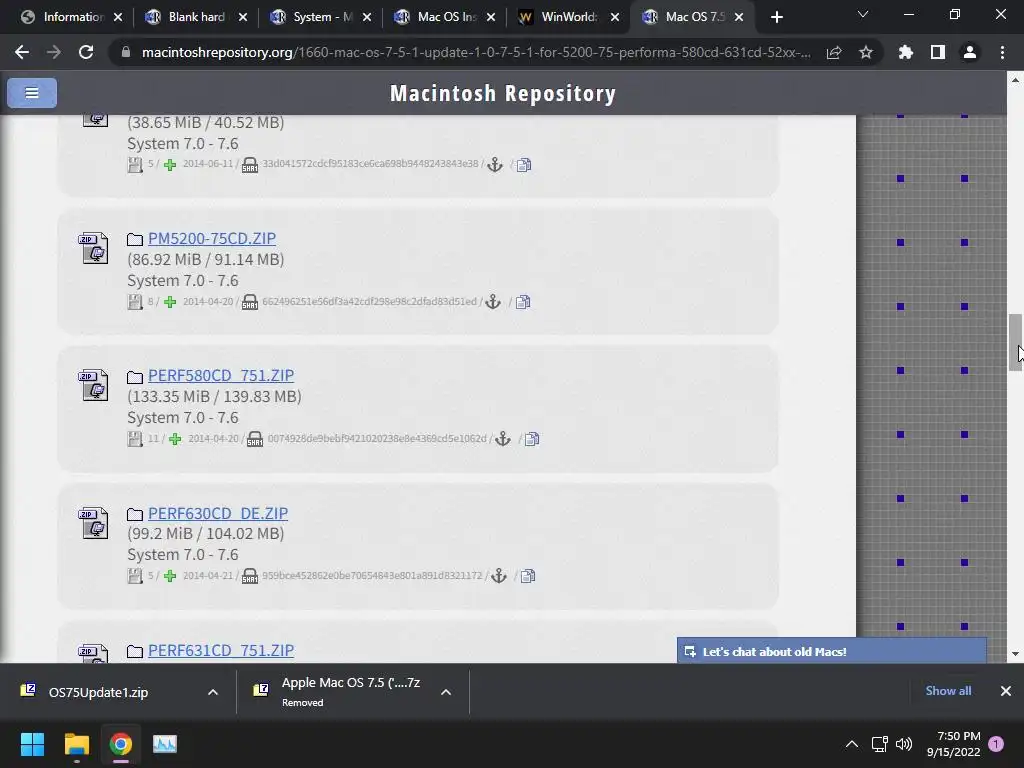This screenshot has height=768, width=1024.
Task: Click the address bar URL
Action: pos(476,52)
